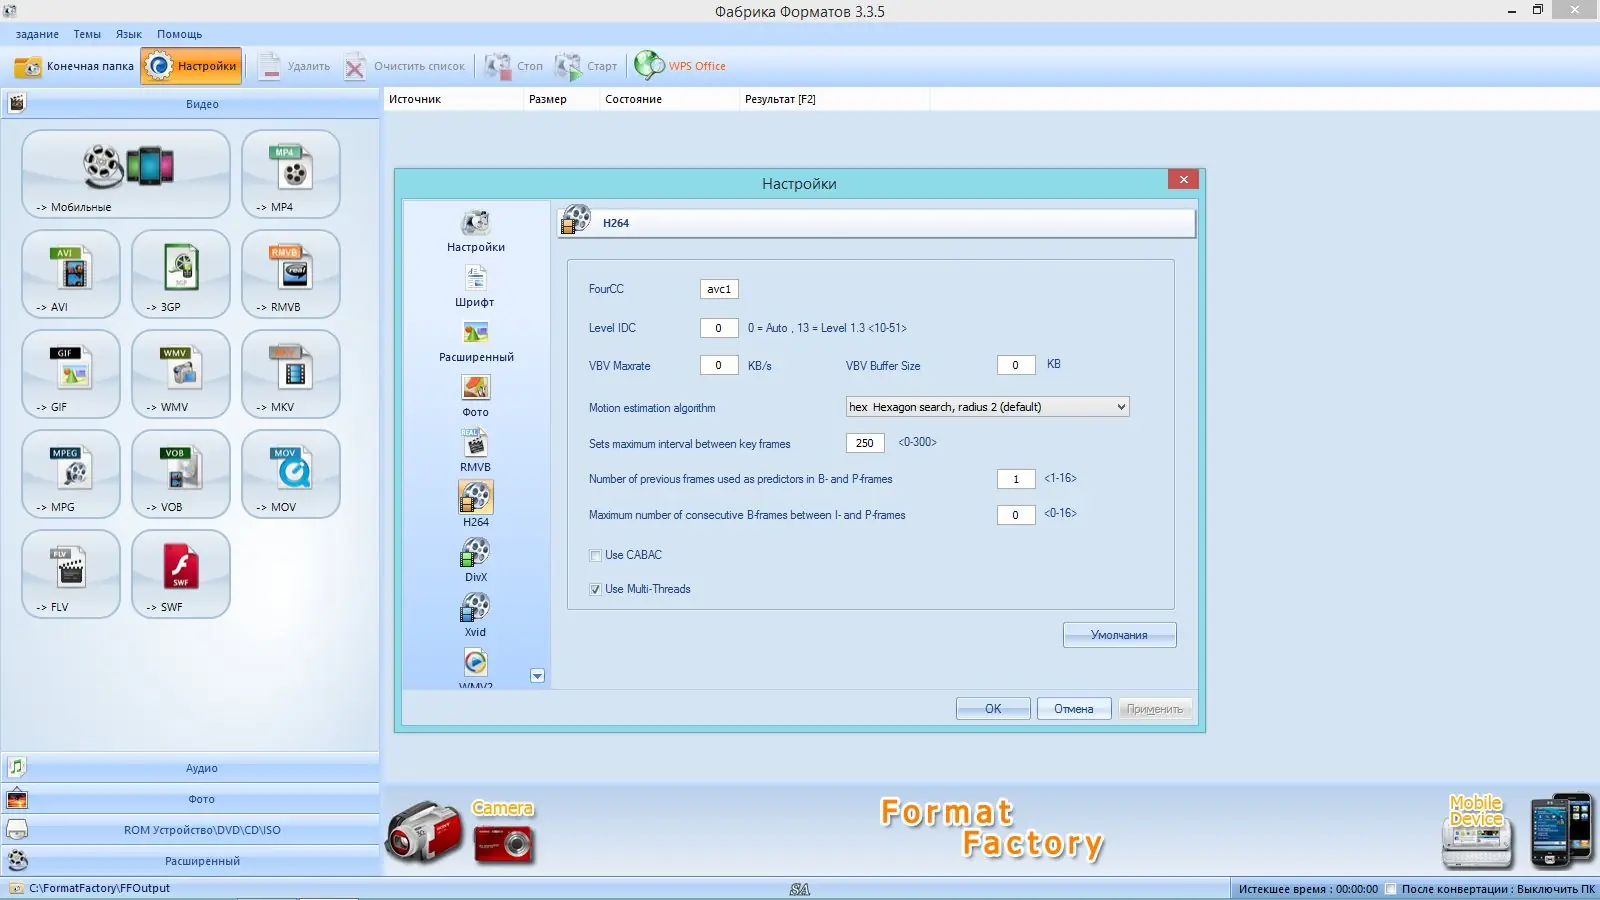Restore defaults with Умолчания button
This screenshot has height=900, width=1600.
tap(1119, 635)
